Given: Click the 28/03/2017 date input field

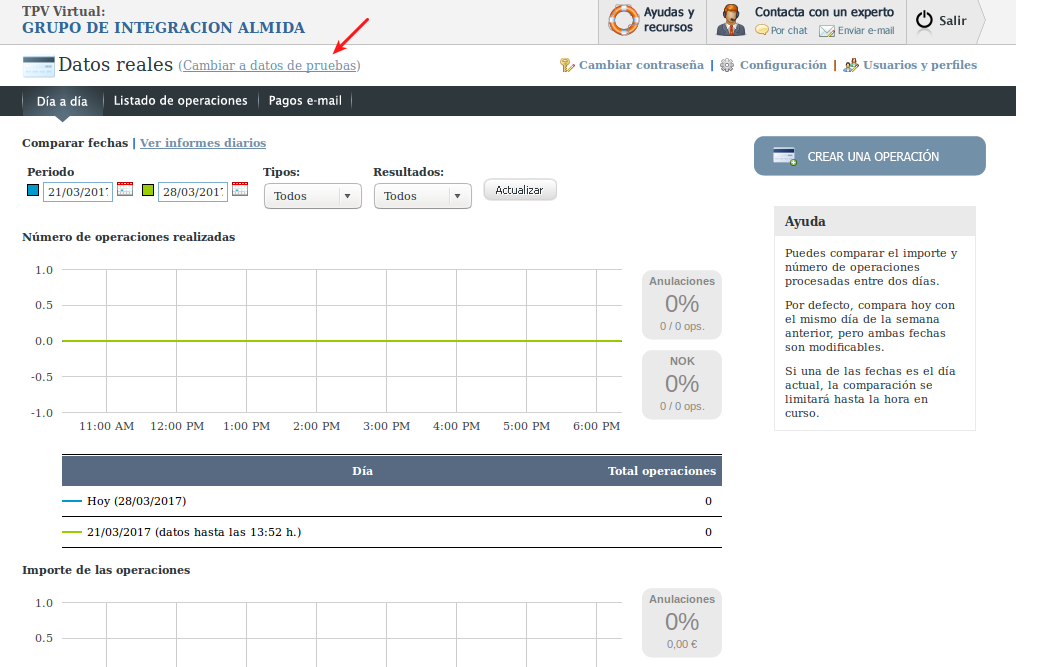Looking at the screenshot, I should coord(192,192).
